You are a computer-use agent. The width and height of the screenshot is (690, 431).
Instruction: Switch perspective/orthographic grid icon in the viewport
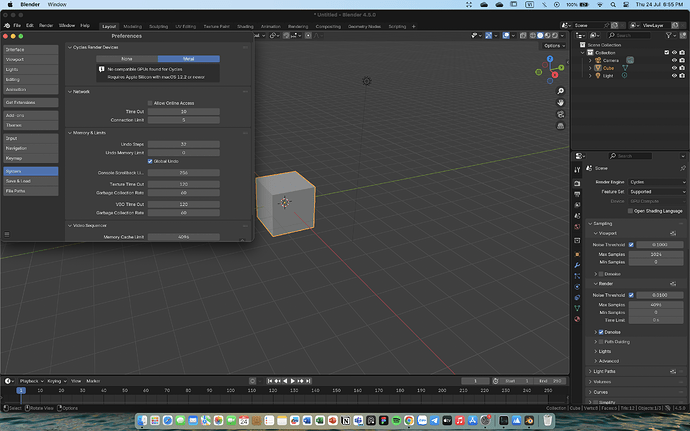click(x=560, y=126)
